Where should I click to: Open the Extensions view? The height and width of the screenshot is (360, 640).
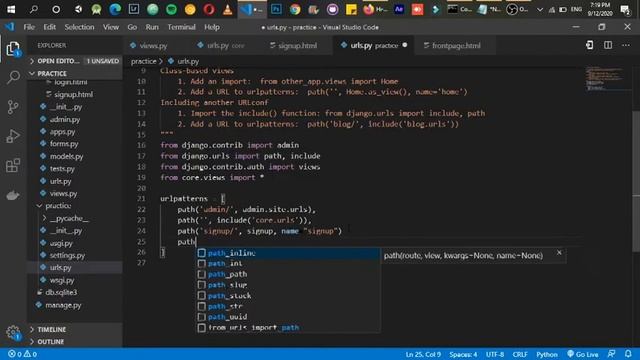pos(13,165)
